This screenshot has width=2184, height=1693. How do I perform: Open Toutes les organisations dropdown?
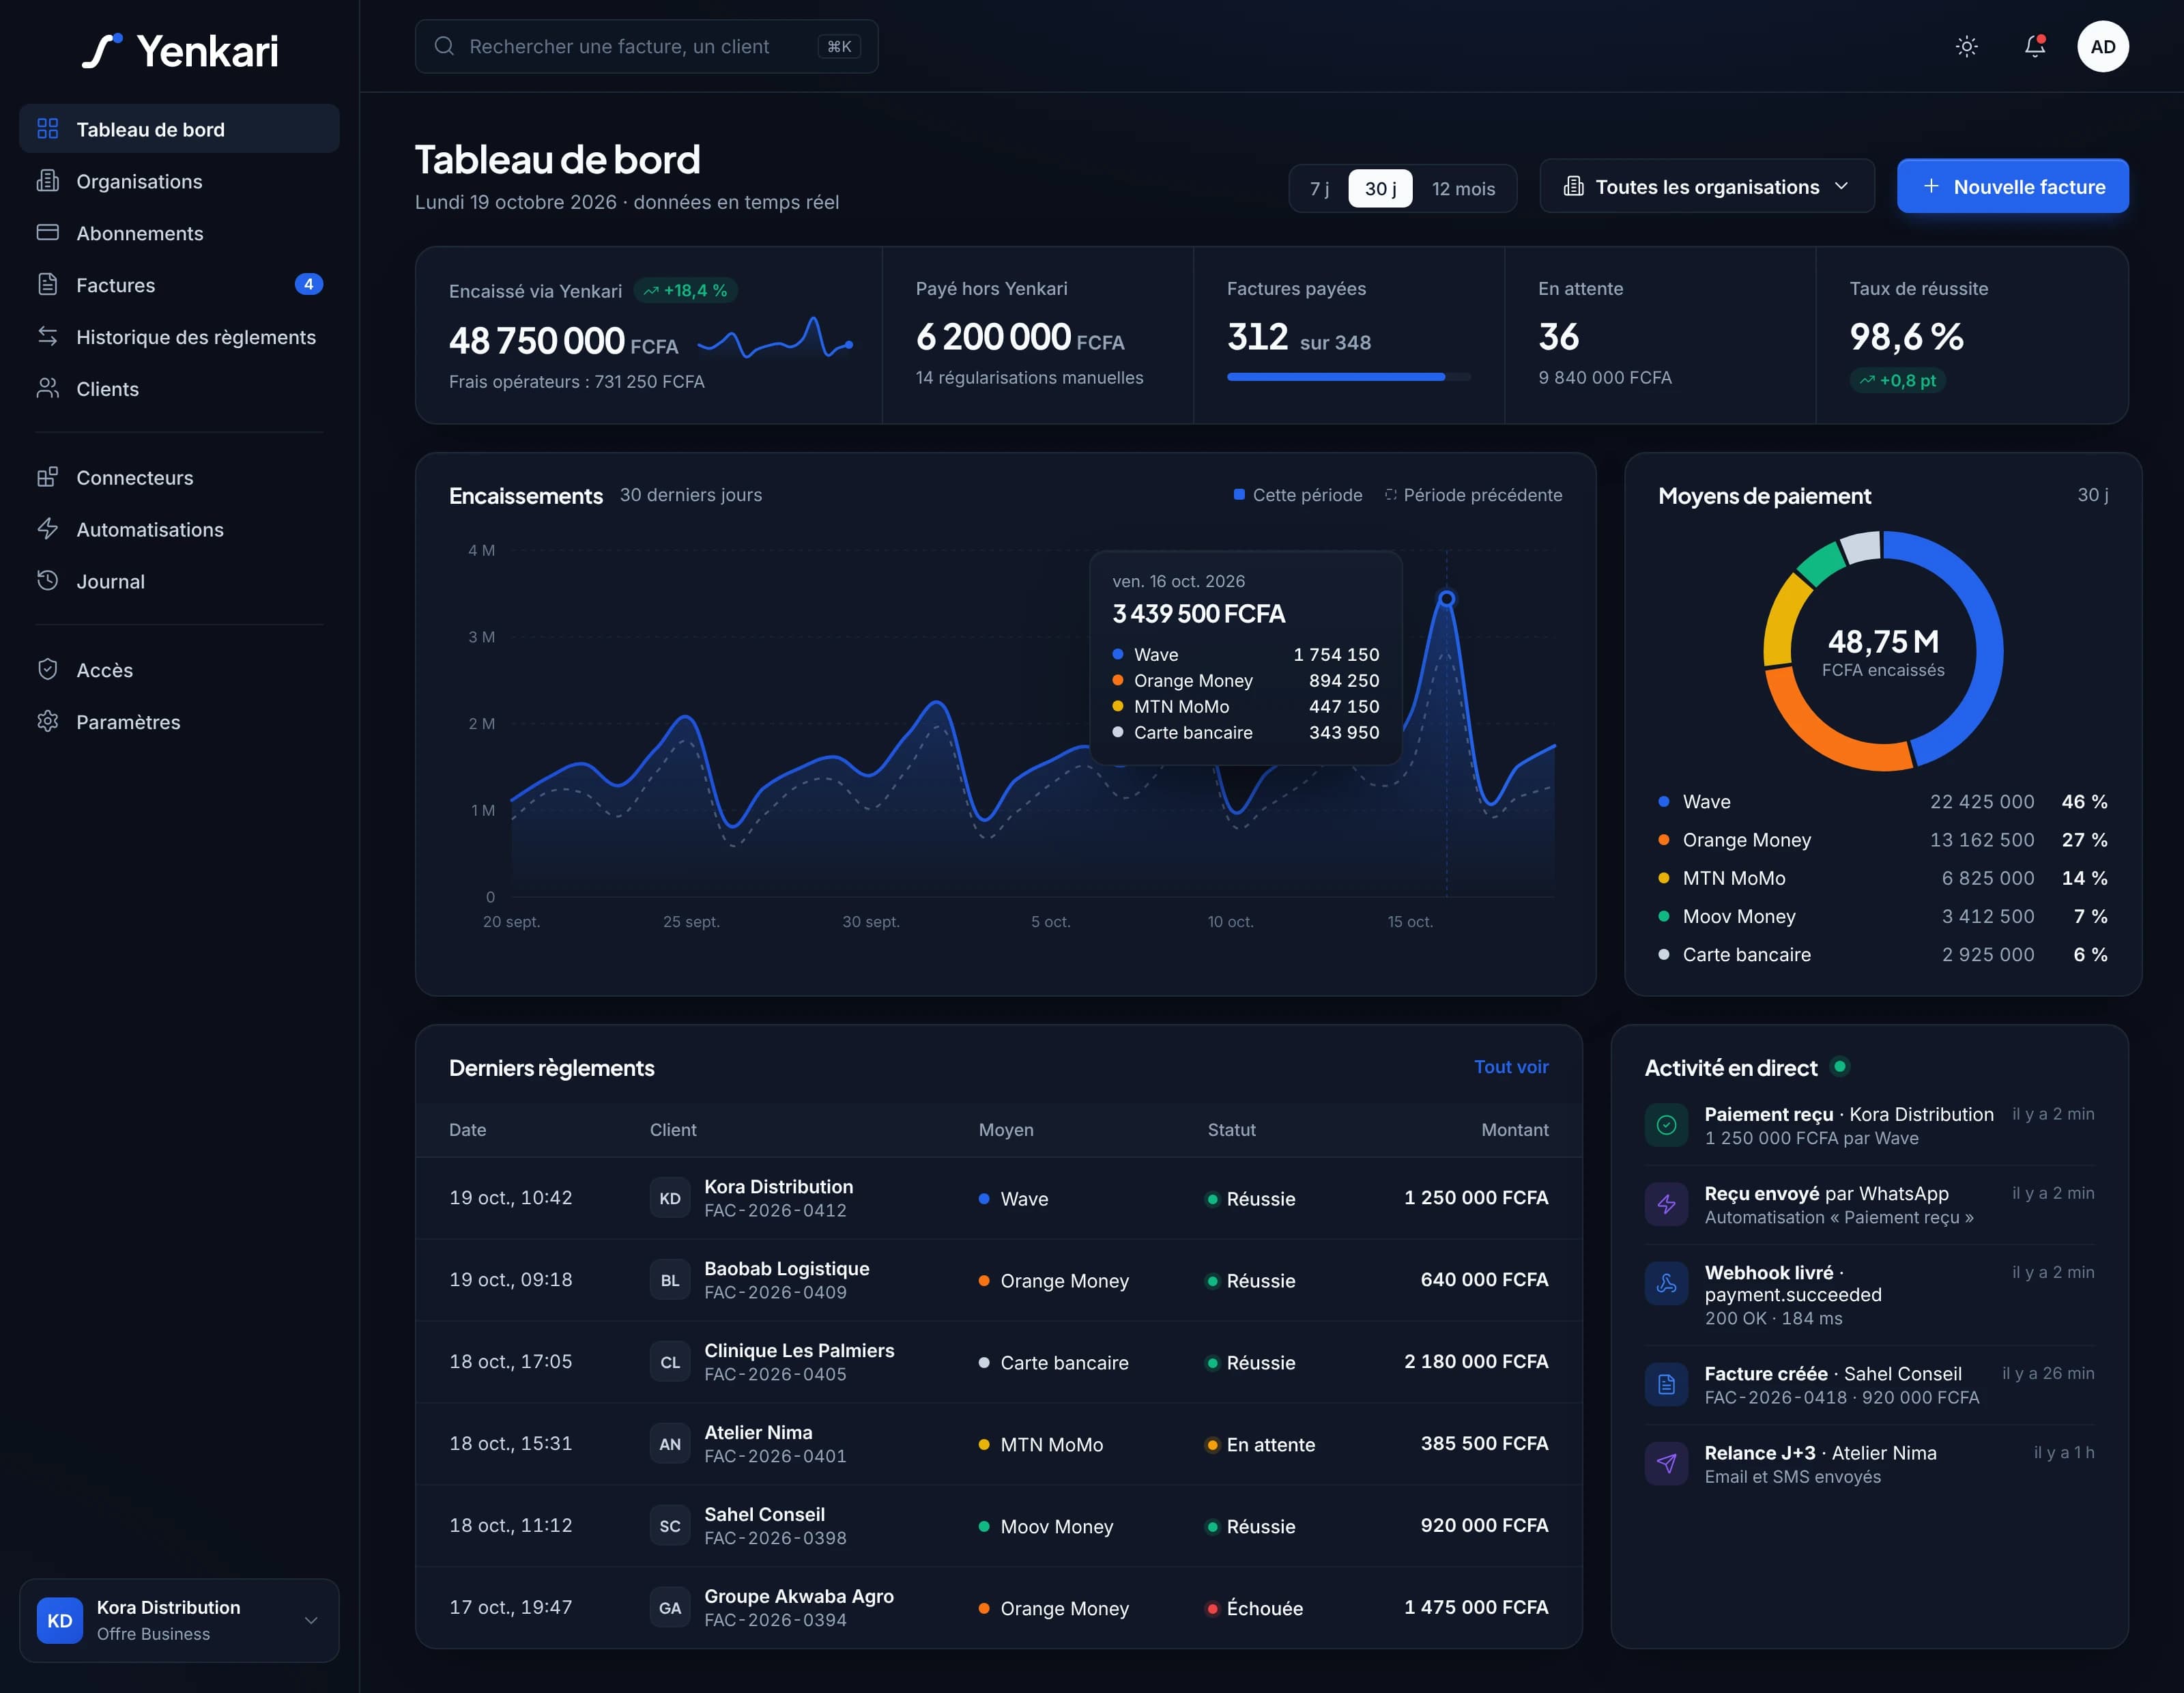coord(1706,187)
